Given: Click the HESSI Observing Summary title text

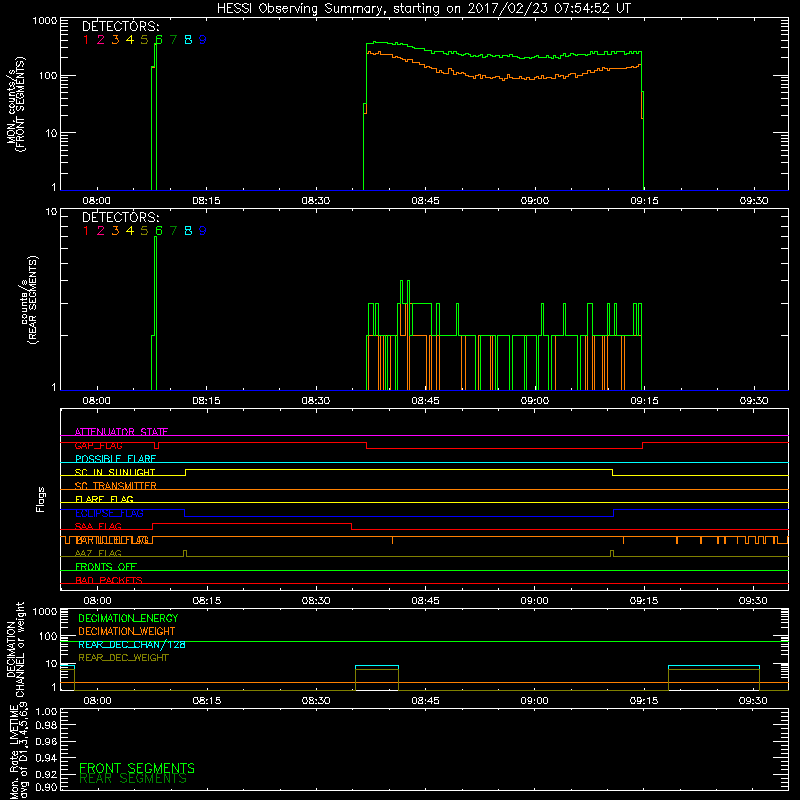Looking at the screenshot, I should pos(423,9).
